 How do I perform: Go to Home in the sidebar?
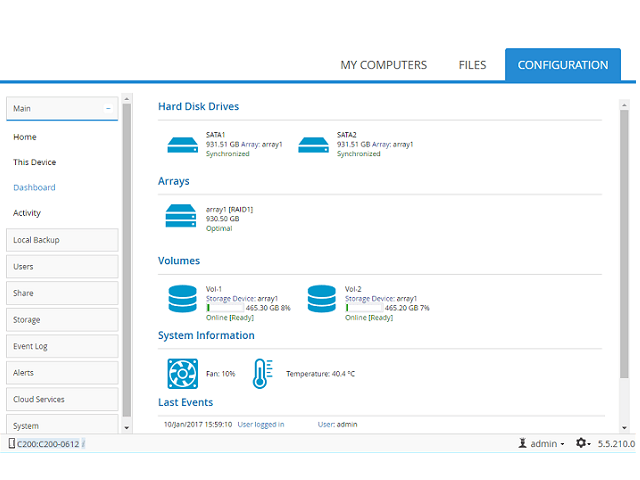point(25,137)
